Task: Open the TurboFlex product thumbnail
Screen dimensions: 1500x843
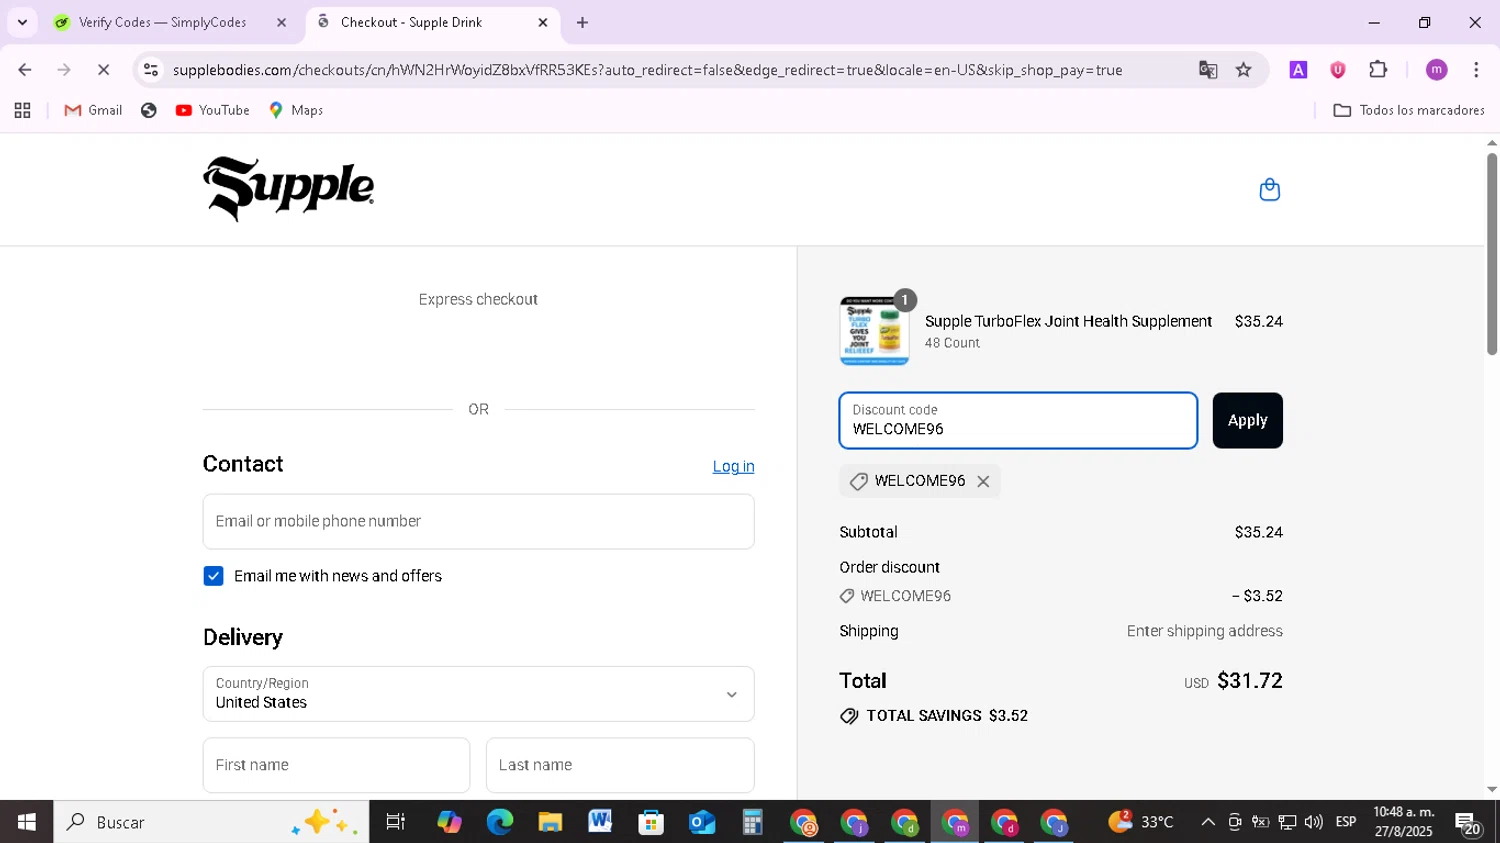Action: [874, 331]
